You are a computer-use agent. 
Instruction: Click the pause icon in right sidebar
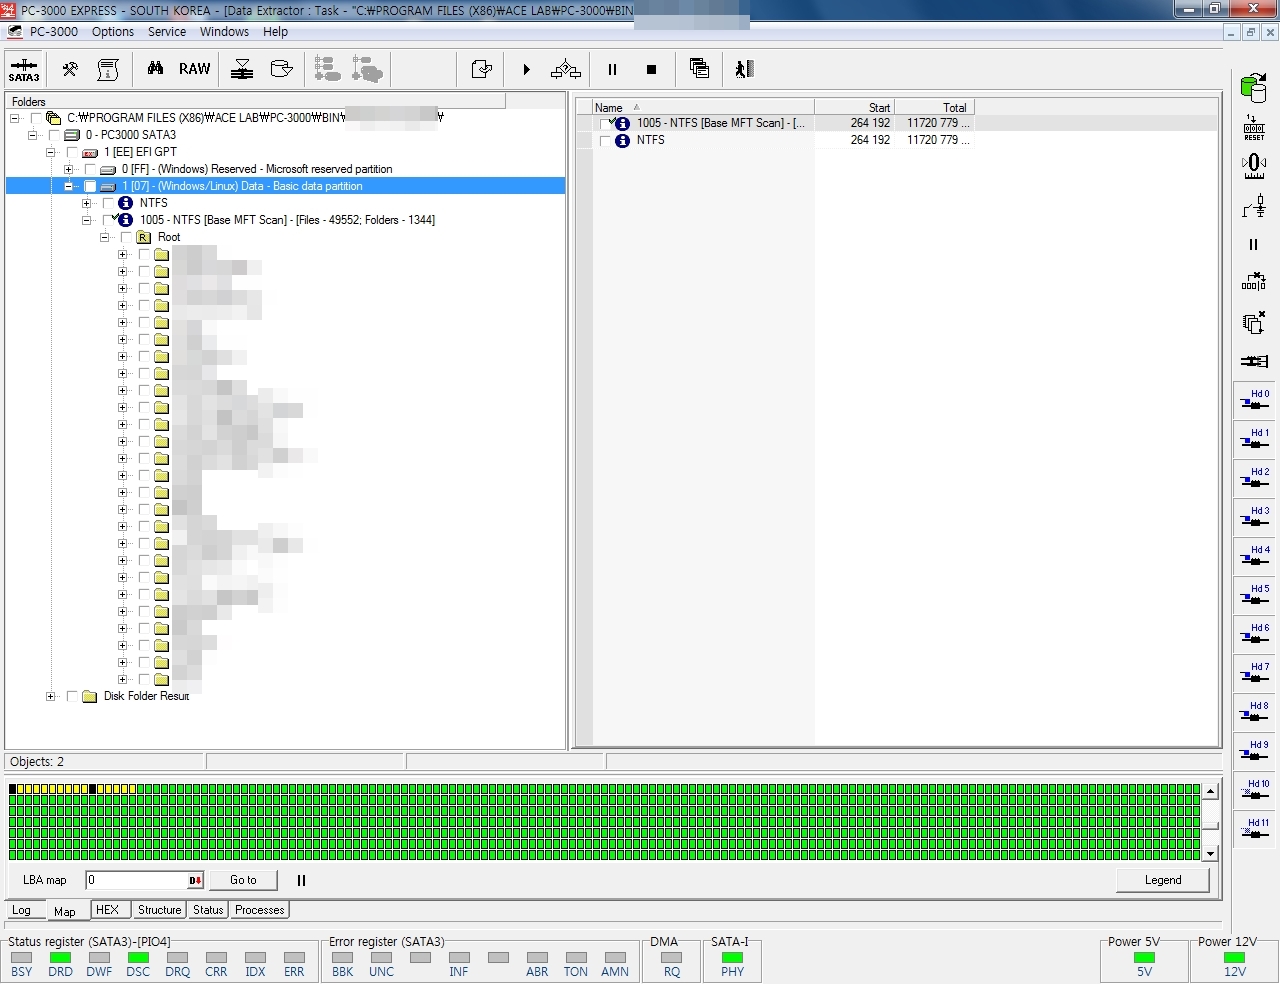[x=1254, y=244]
